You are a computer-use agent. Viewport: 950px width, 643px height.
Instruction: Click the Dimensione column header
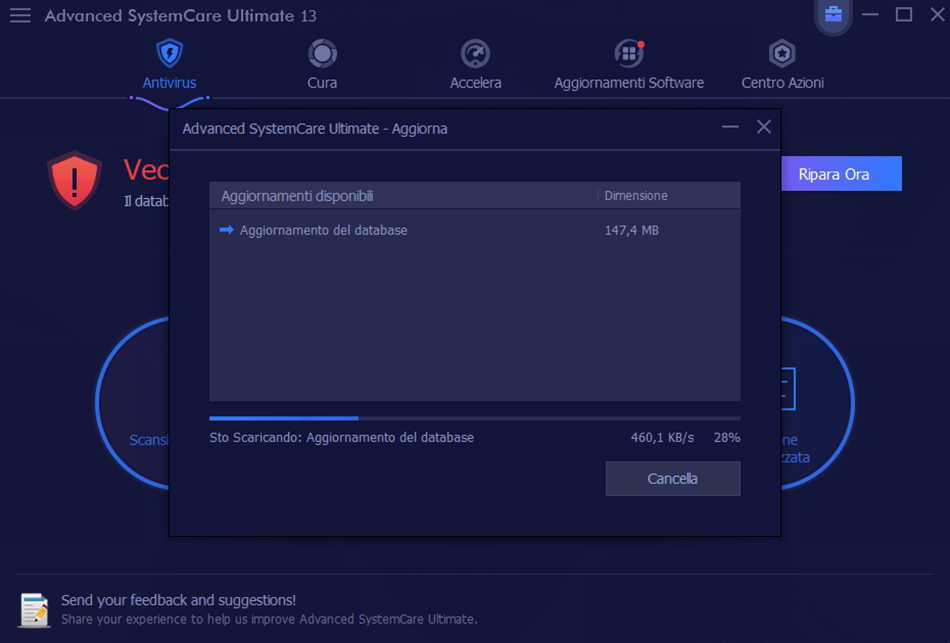point(636,196)
